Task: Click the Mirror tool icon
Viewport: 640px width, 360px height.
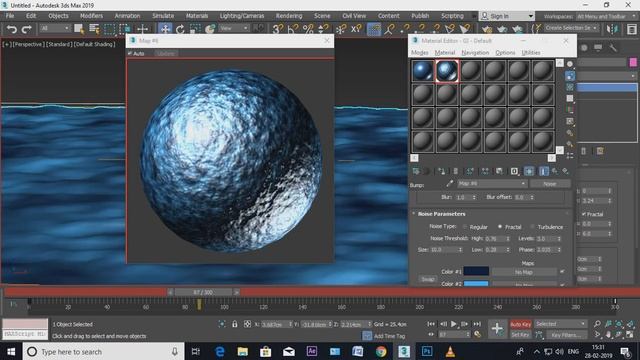Action: 612,29
